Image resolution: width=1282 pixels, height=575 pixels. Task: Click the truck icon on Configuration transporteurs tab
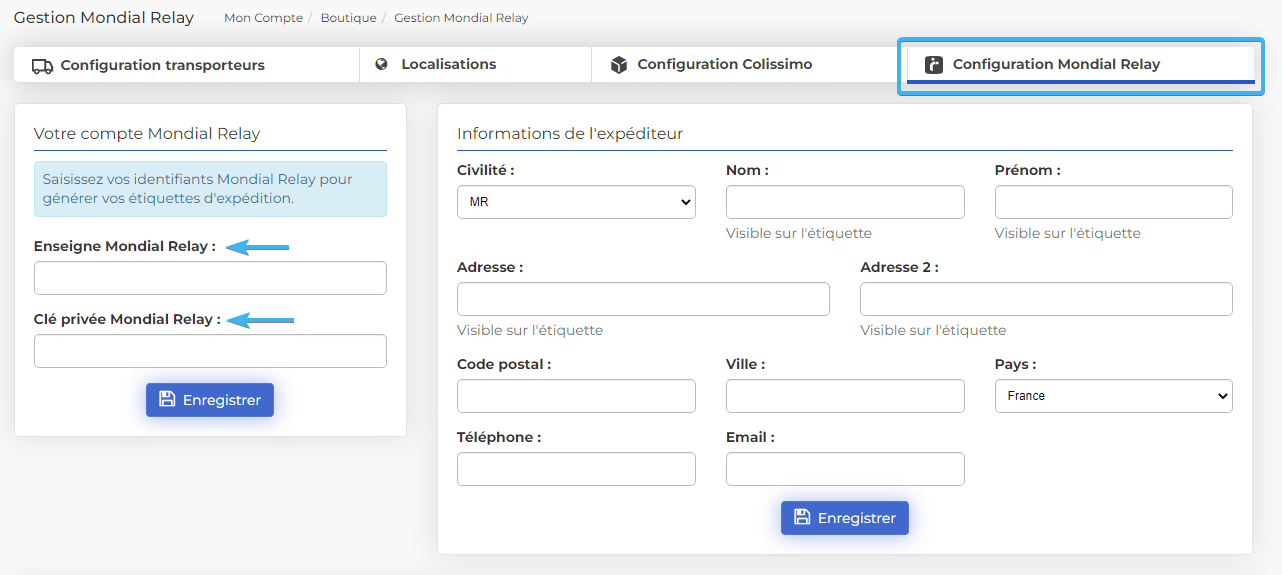click(42, 66)
